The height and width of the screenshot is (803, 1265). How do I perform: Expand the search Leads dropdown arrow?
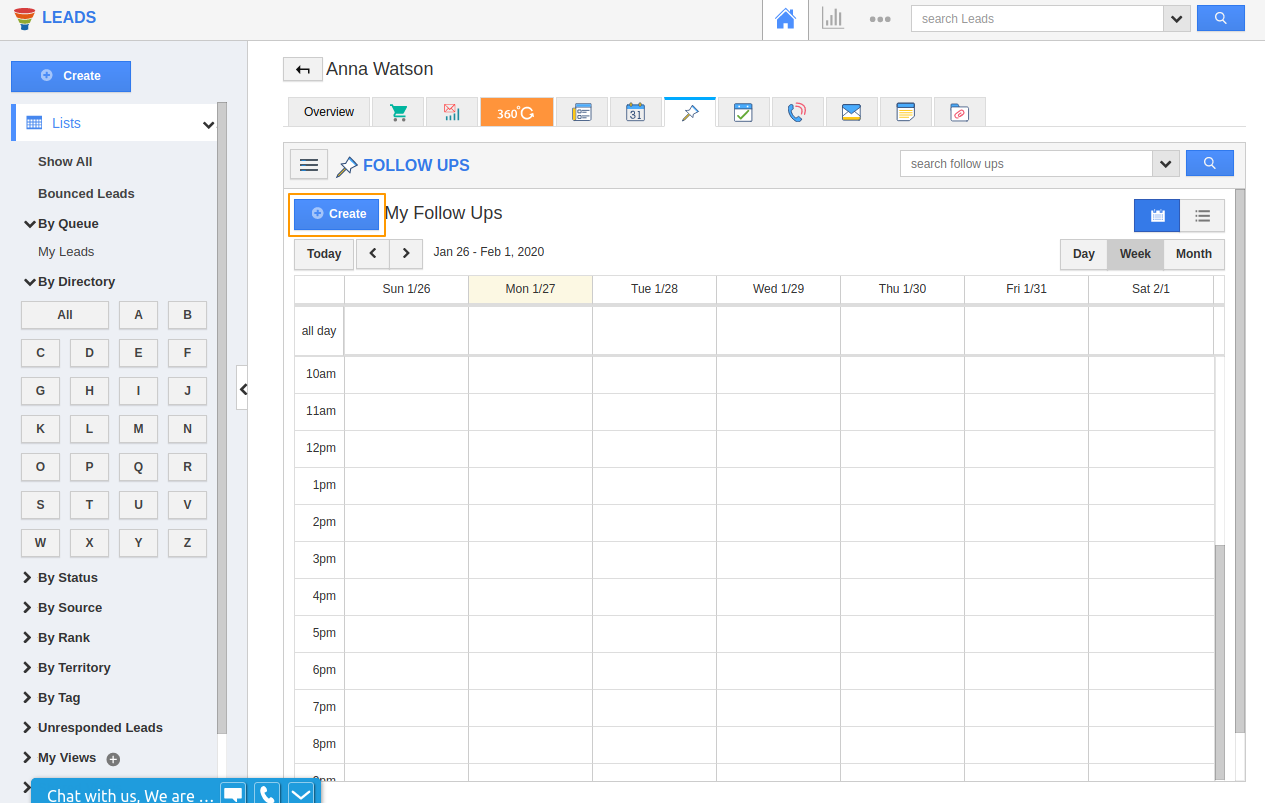(1176, 18)
